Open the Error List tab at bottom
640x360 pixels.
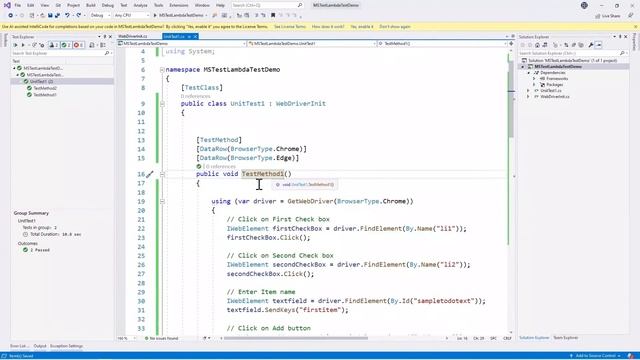tap(19, 346)
